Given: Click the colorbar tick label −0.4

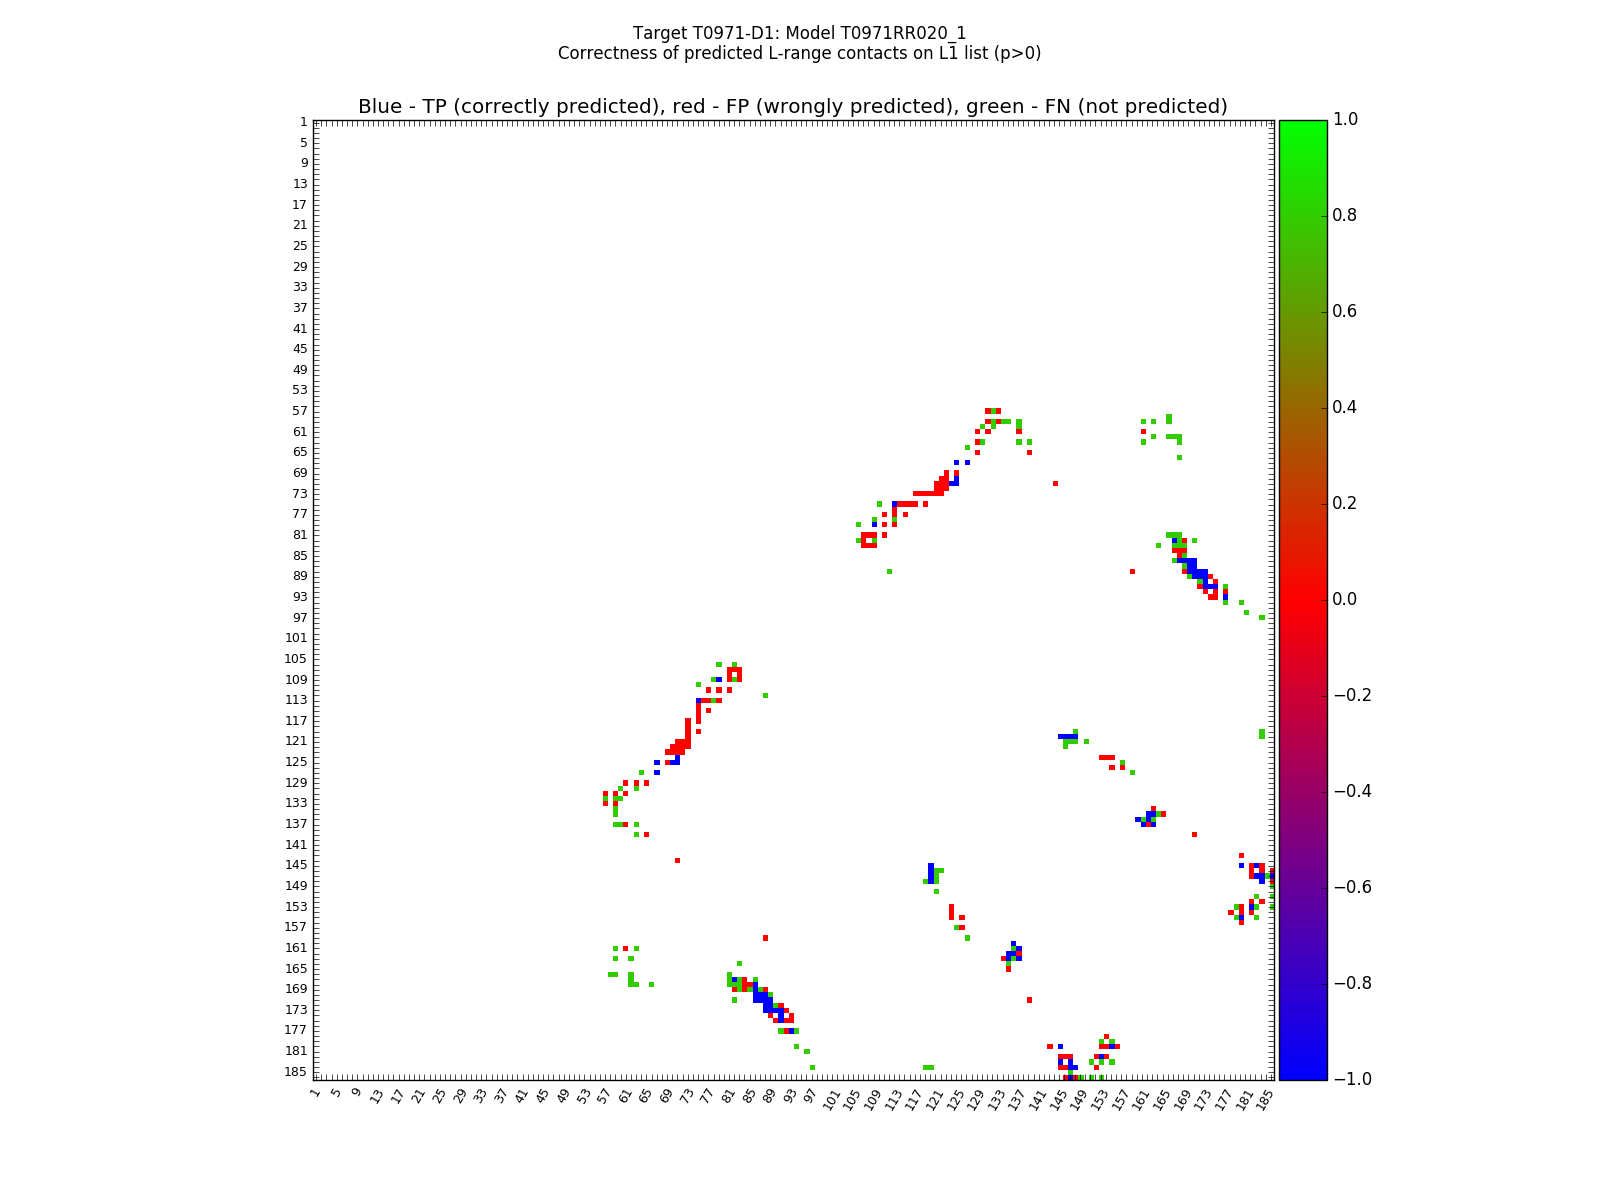Looking at the screenshot, I should [1349, 791].
